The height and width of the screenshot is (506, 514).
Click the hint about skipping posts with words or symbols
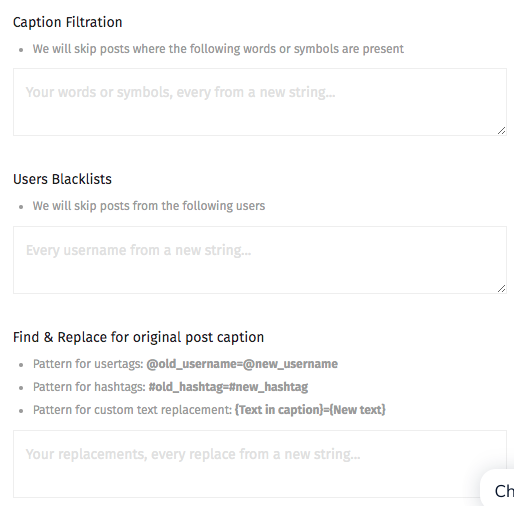tap(218, 49)
